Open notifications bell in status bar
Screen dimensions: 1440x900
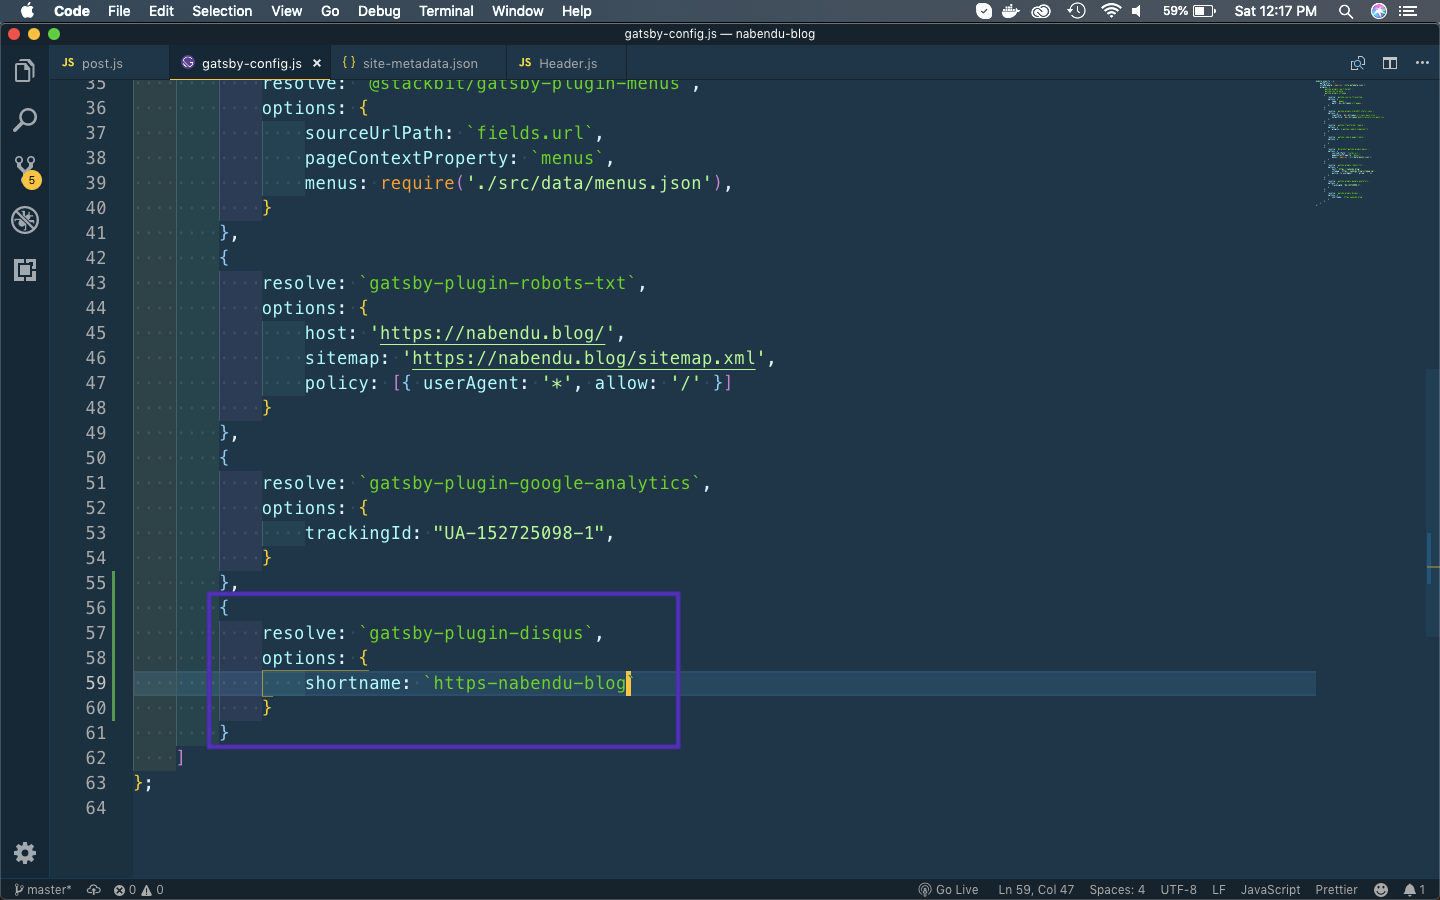(1414, 890)
